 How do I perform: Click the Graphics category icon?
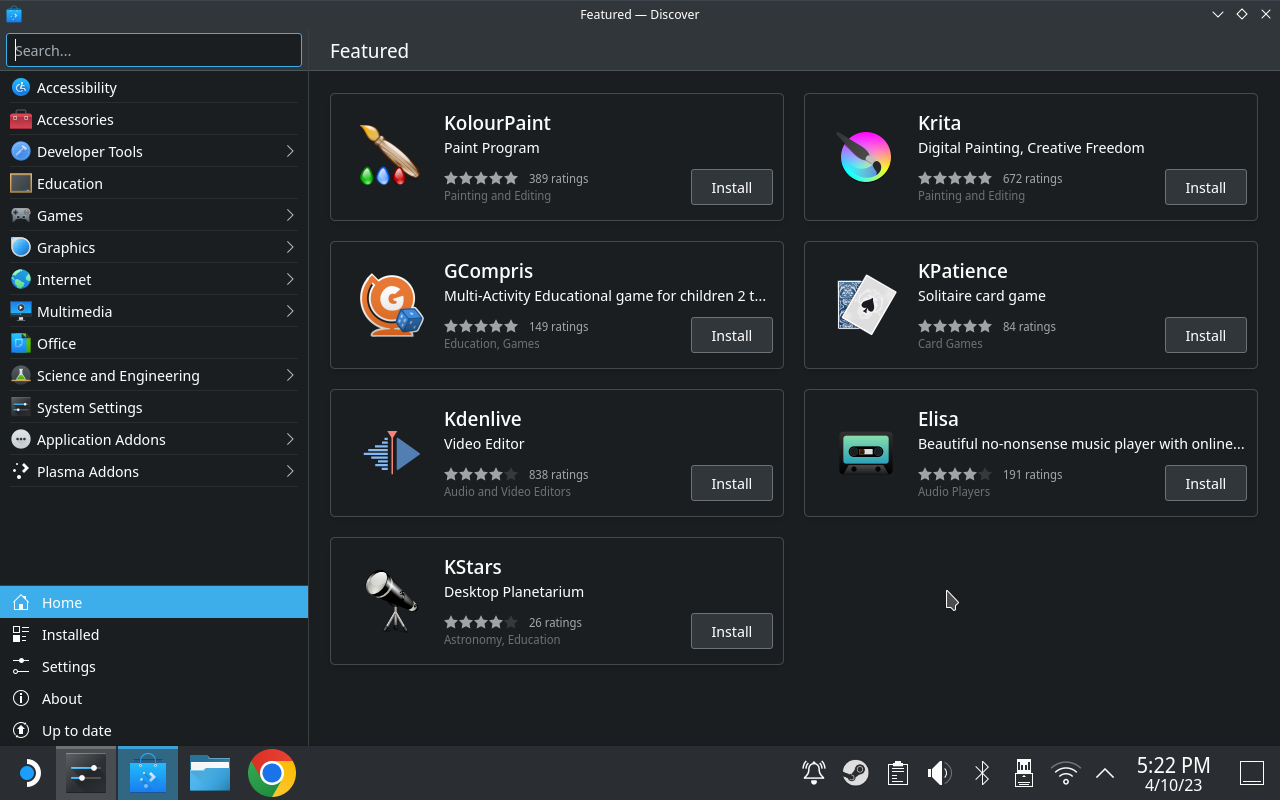coord(21,248)
